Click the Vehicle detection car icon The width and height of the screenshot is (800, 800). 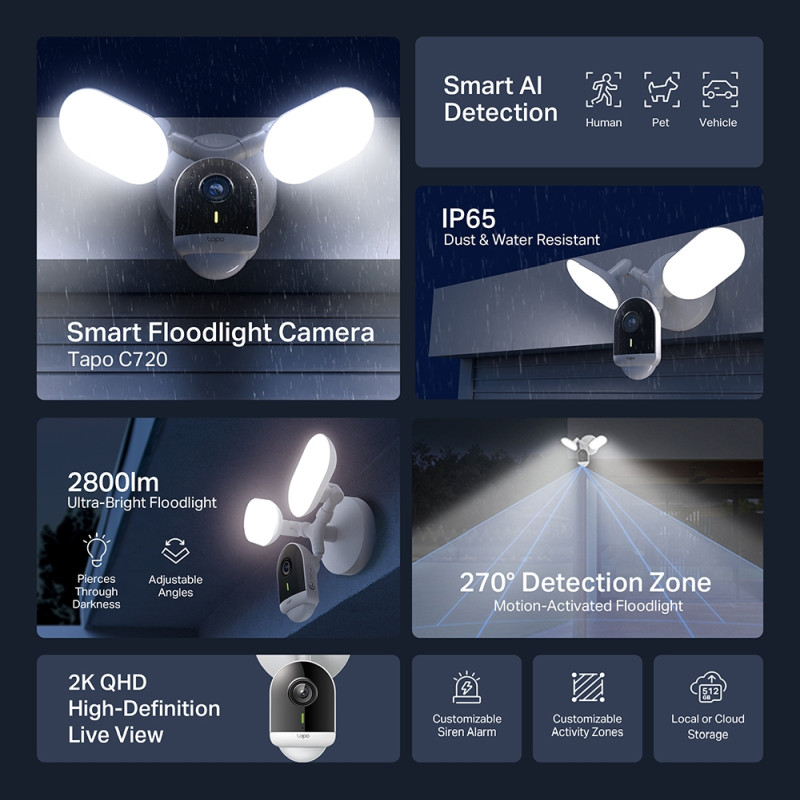click(720, 90)
